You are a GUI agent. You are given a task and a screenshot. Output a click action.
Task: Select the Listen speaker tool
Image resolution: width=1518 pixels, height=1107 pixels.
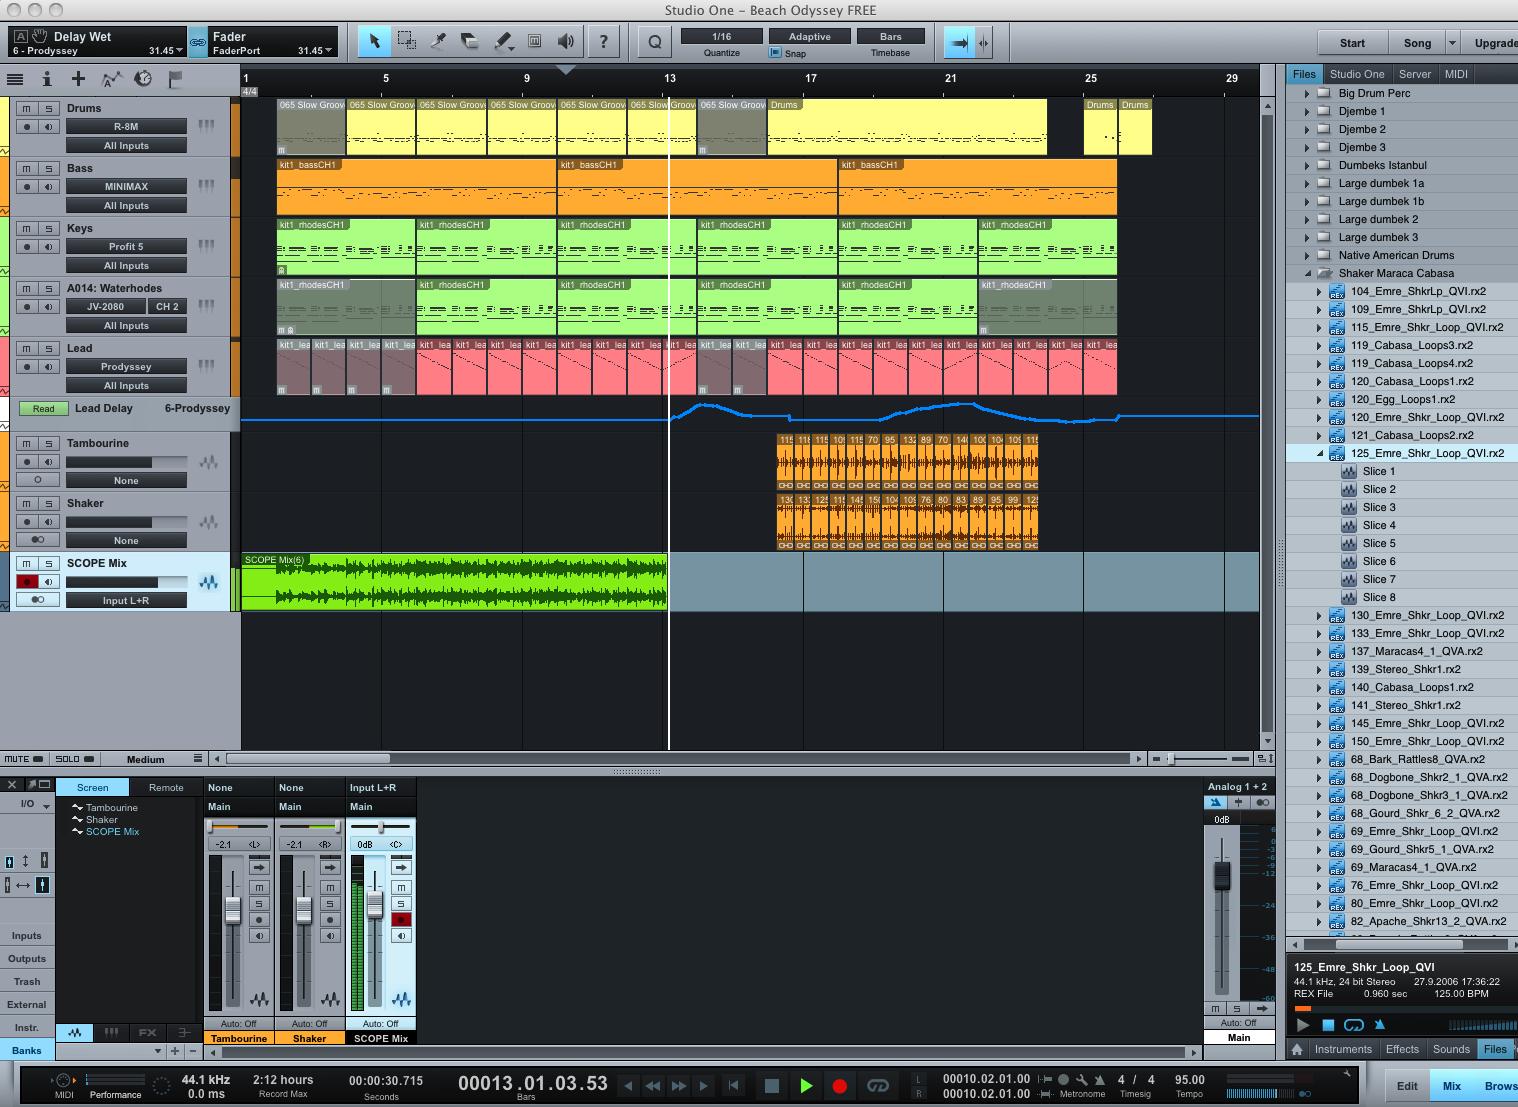click(x=566, y=41)
